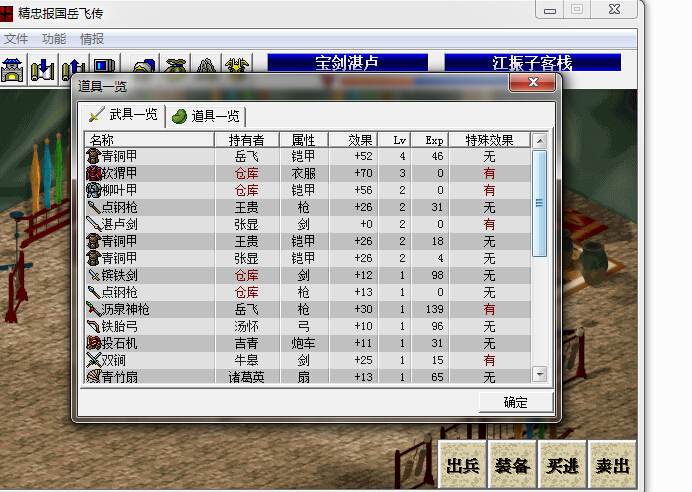Select the 沥泉神枪 item name
This screenshot has width=692, height=492.
point(125,309)
